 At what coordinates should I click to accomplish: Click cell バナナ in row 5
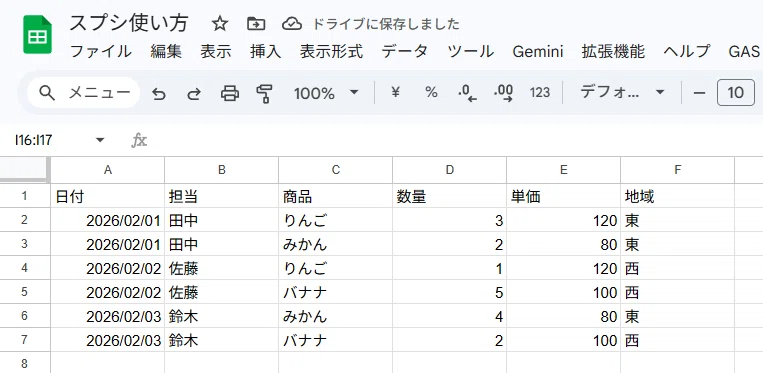pyautogui.click(x=335, y=292)
